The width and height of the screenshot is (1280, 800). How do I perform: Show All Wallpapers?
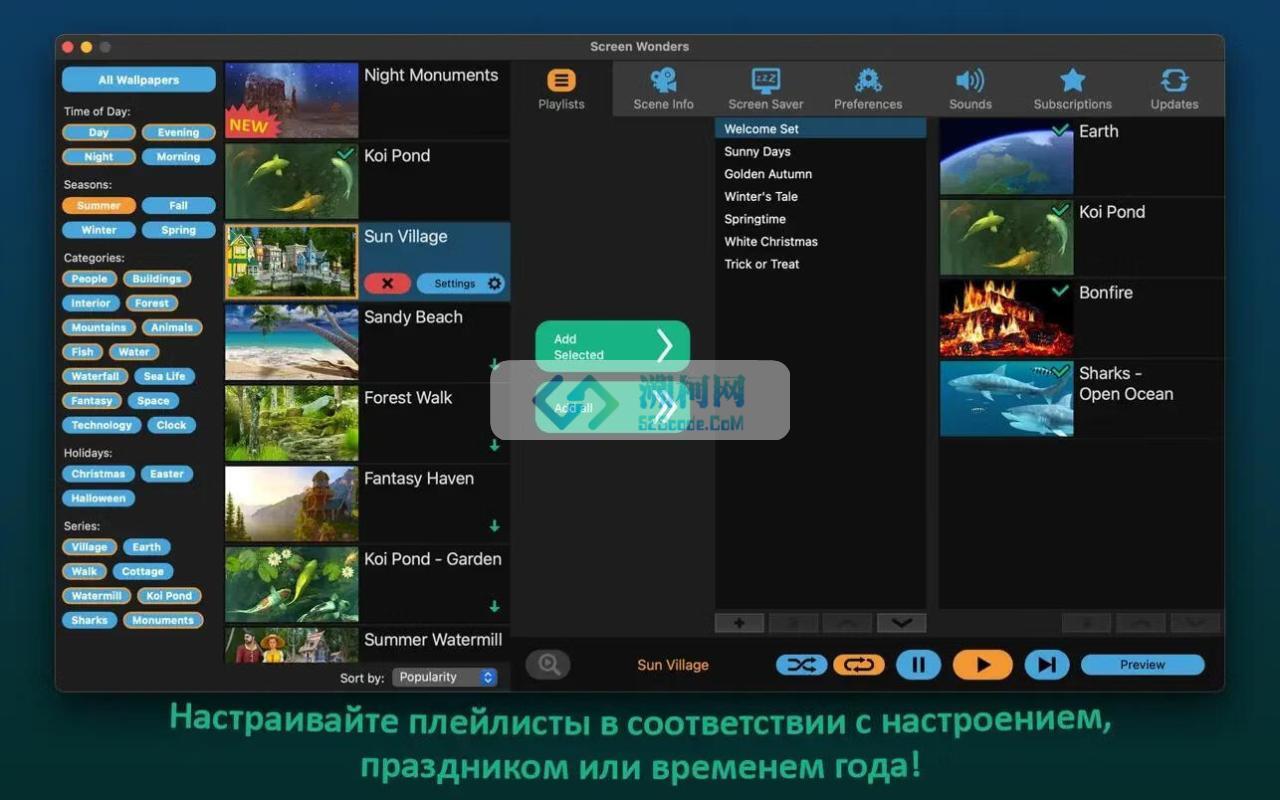pyautogui.click(x=139, y=80)
